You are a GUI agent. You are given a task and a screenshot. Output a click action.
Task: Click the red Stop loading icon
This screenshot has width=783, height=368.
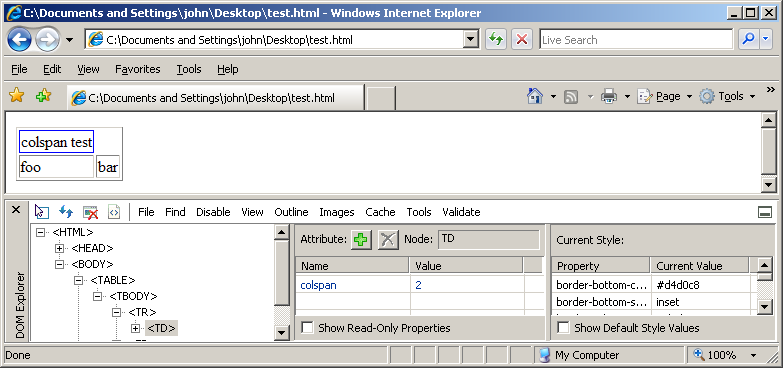522,39
